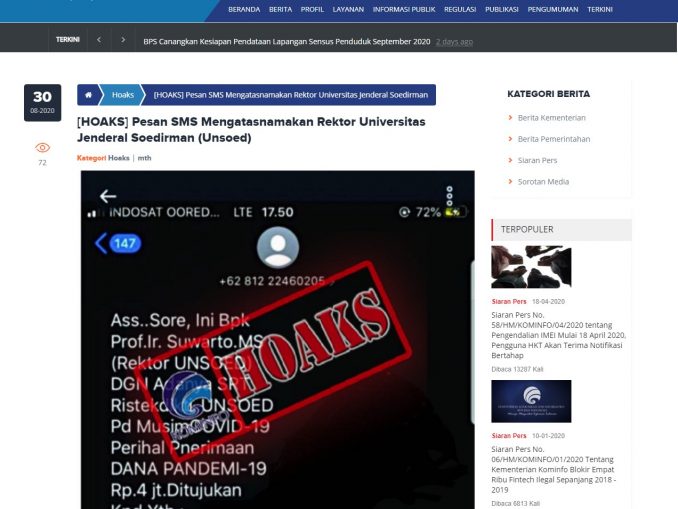The image size is (678, 509).
Task: Open Siaran Pers No. 58 IMEI article
Action: coord(559,335)
